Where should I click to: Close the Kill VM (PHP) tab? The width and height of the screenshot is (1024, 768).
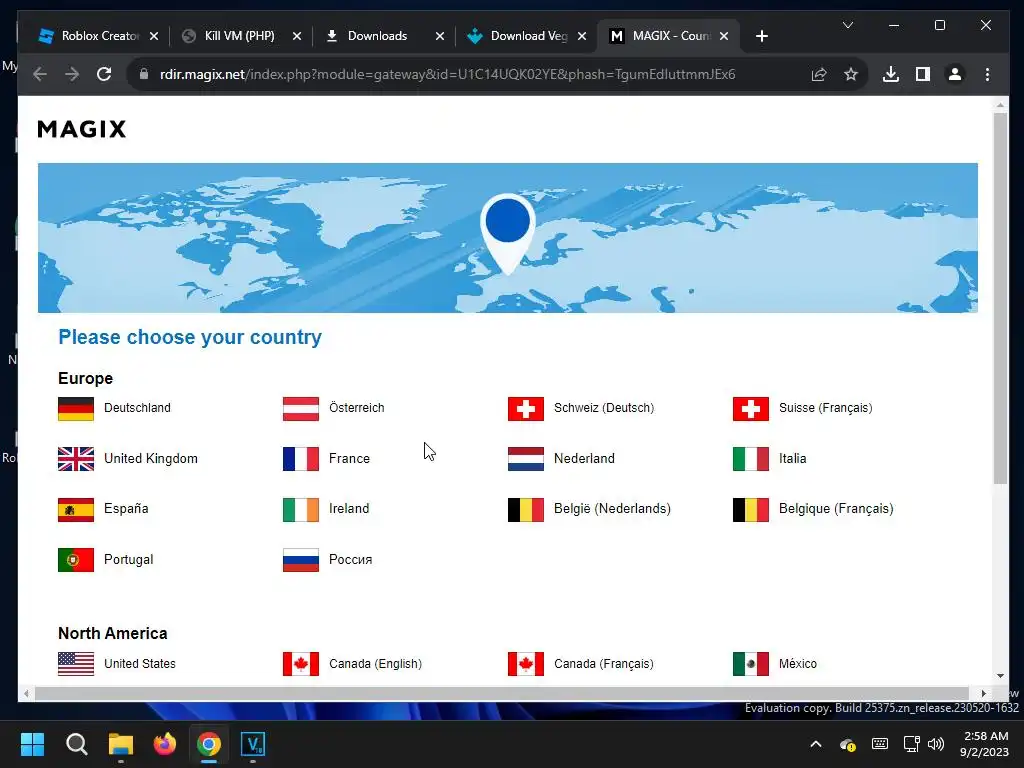coord(297,36)
